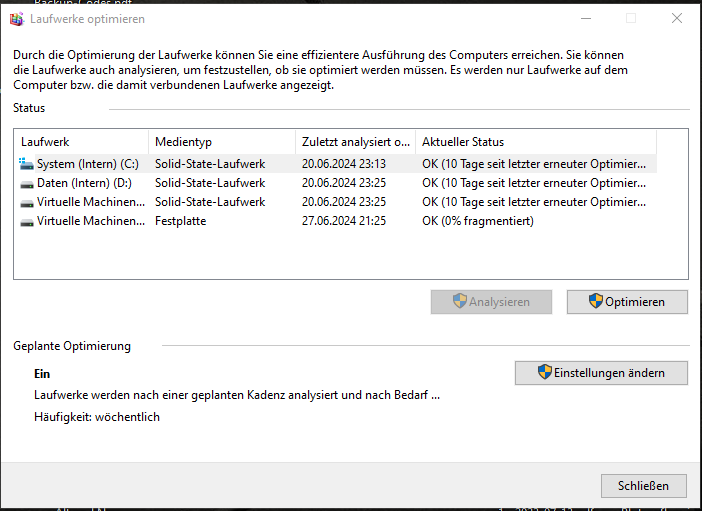Image resolution: width=702 pixels, height=511 pixels.
Task: Click the date 27.06.2024 21:25
Action: 344,221
